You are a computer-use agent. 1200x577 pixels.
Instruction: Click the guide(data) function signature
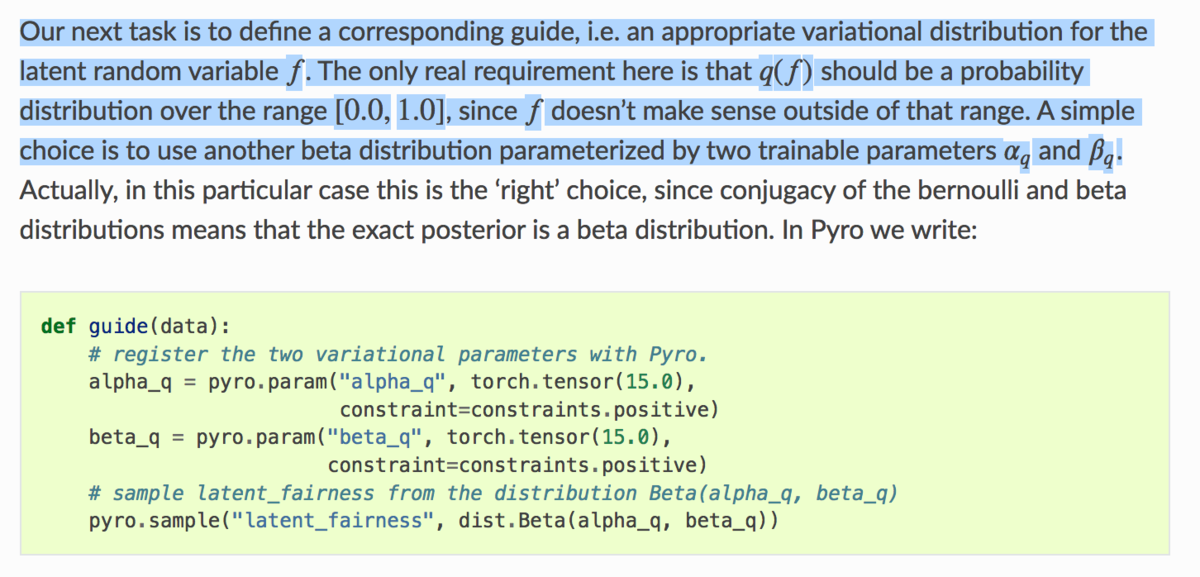click(159, 326)
